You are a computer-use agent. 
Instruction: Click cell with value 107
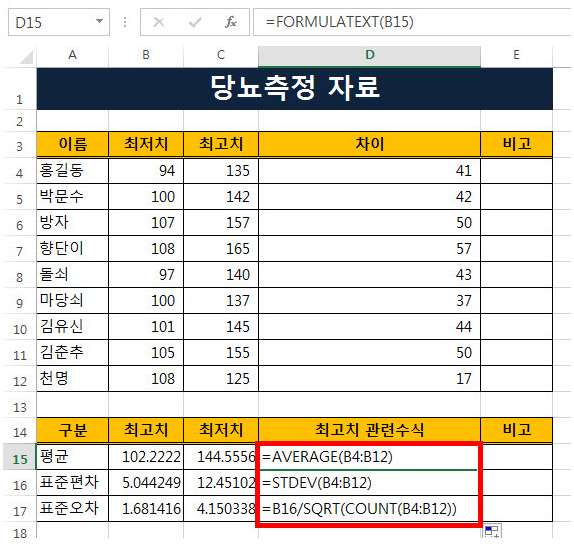pyautogui.click(x=146, y=223)
